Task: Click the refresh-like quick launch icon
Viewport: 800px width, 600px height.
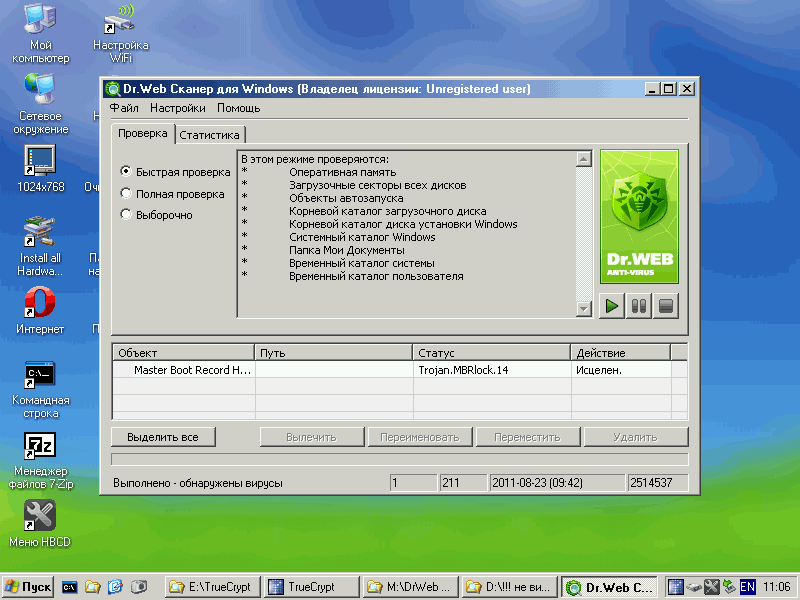Action: tap(115, 587)
